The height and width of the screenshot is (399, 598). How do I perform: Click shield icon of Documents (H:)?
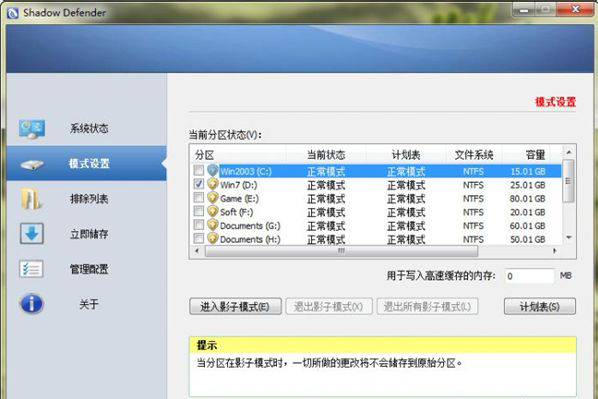click(x=213, y=239)
